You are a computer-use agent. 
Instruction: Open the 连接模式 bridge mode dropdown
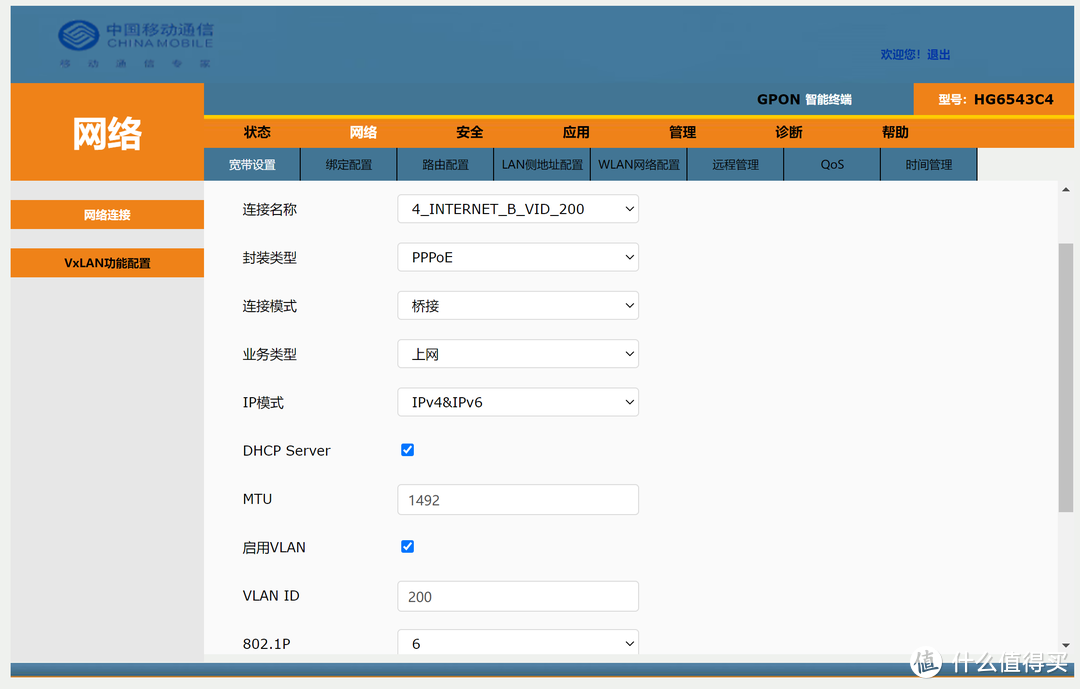pos(517,305)
